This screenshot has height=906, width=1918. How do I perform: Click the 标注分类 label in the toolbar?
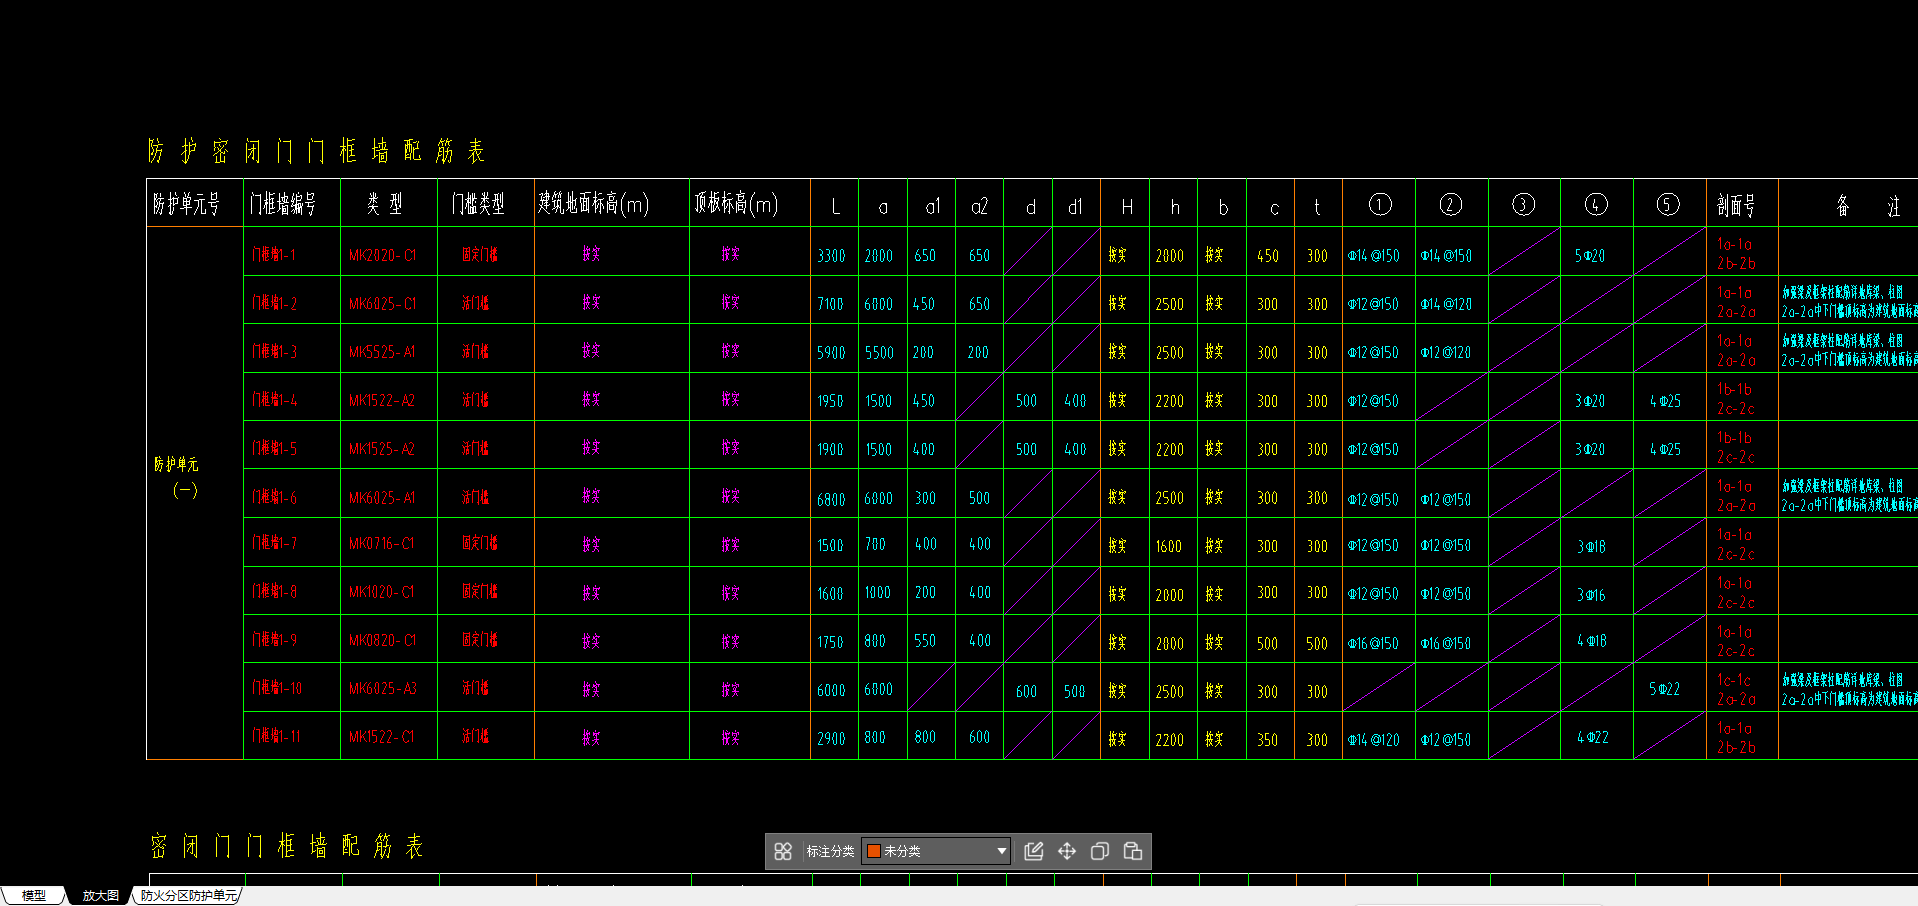point(830,851)
